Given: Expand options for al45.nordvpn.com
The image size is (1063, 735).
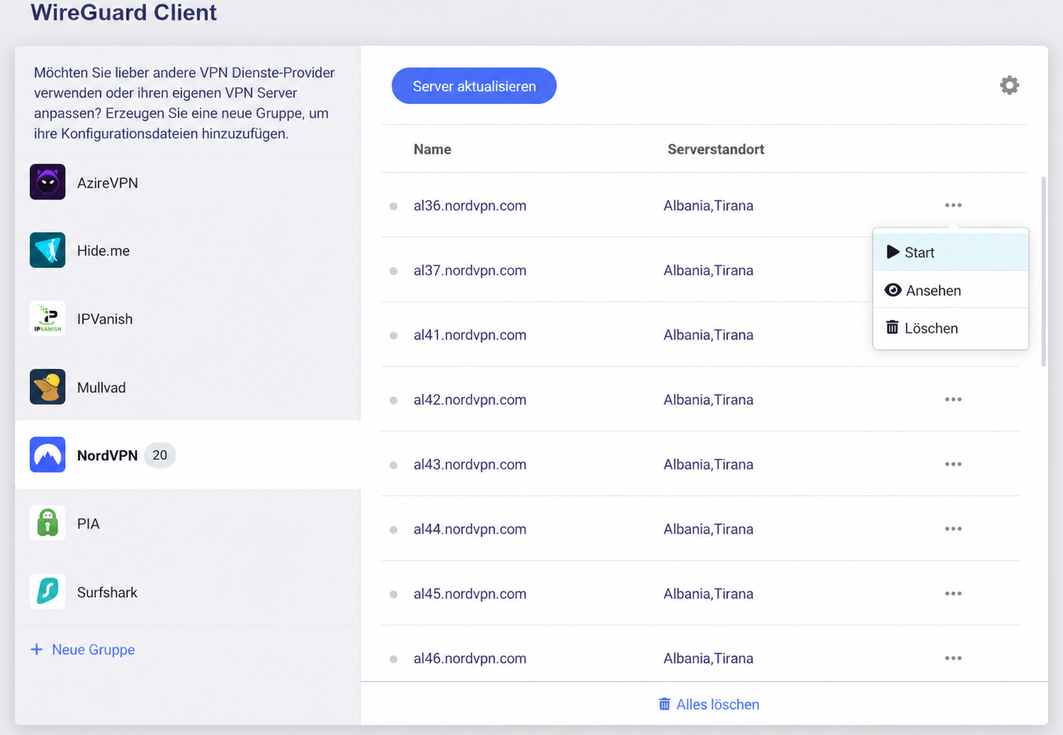Looking at the screenshot, I should click(953, 593).
